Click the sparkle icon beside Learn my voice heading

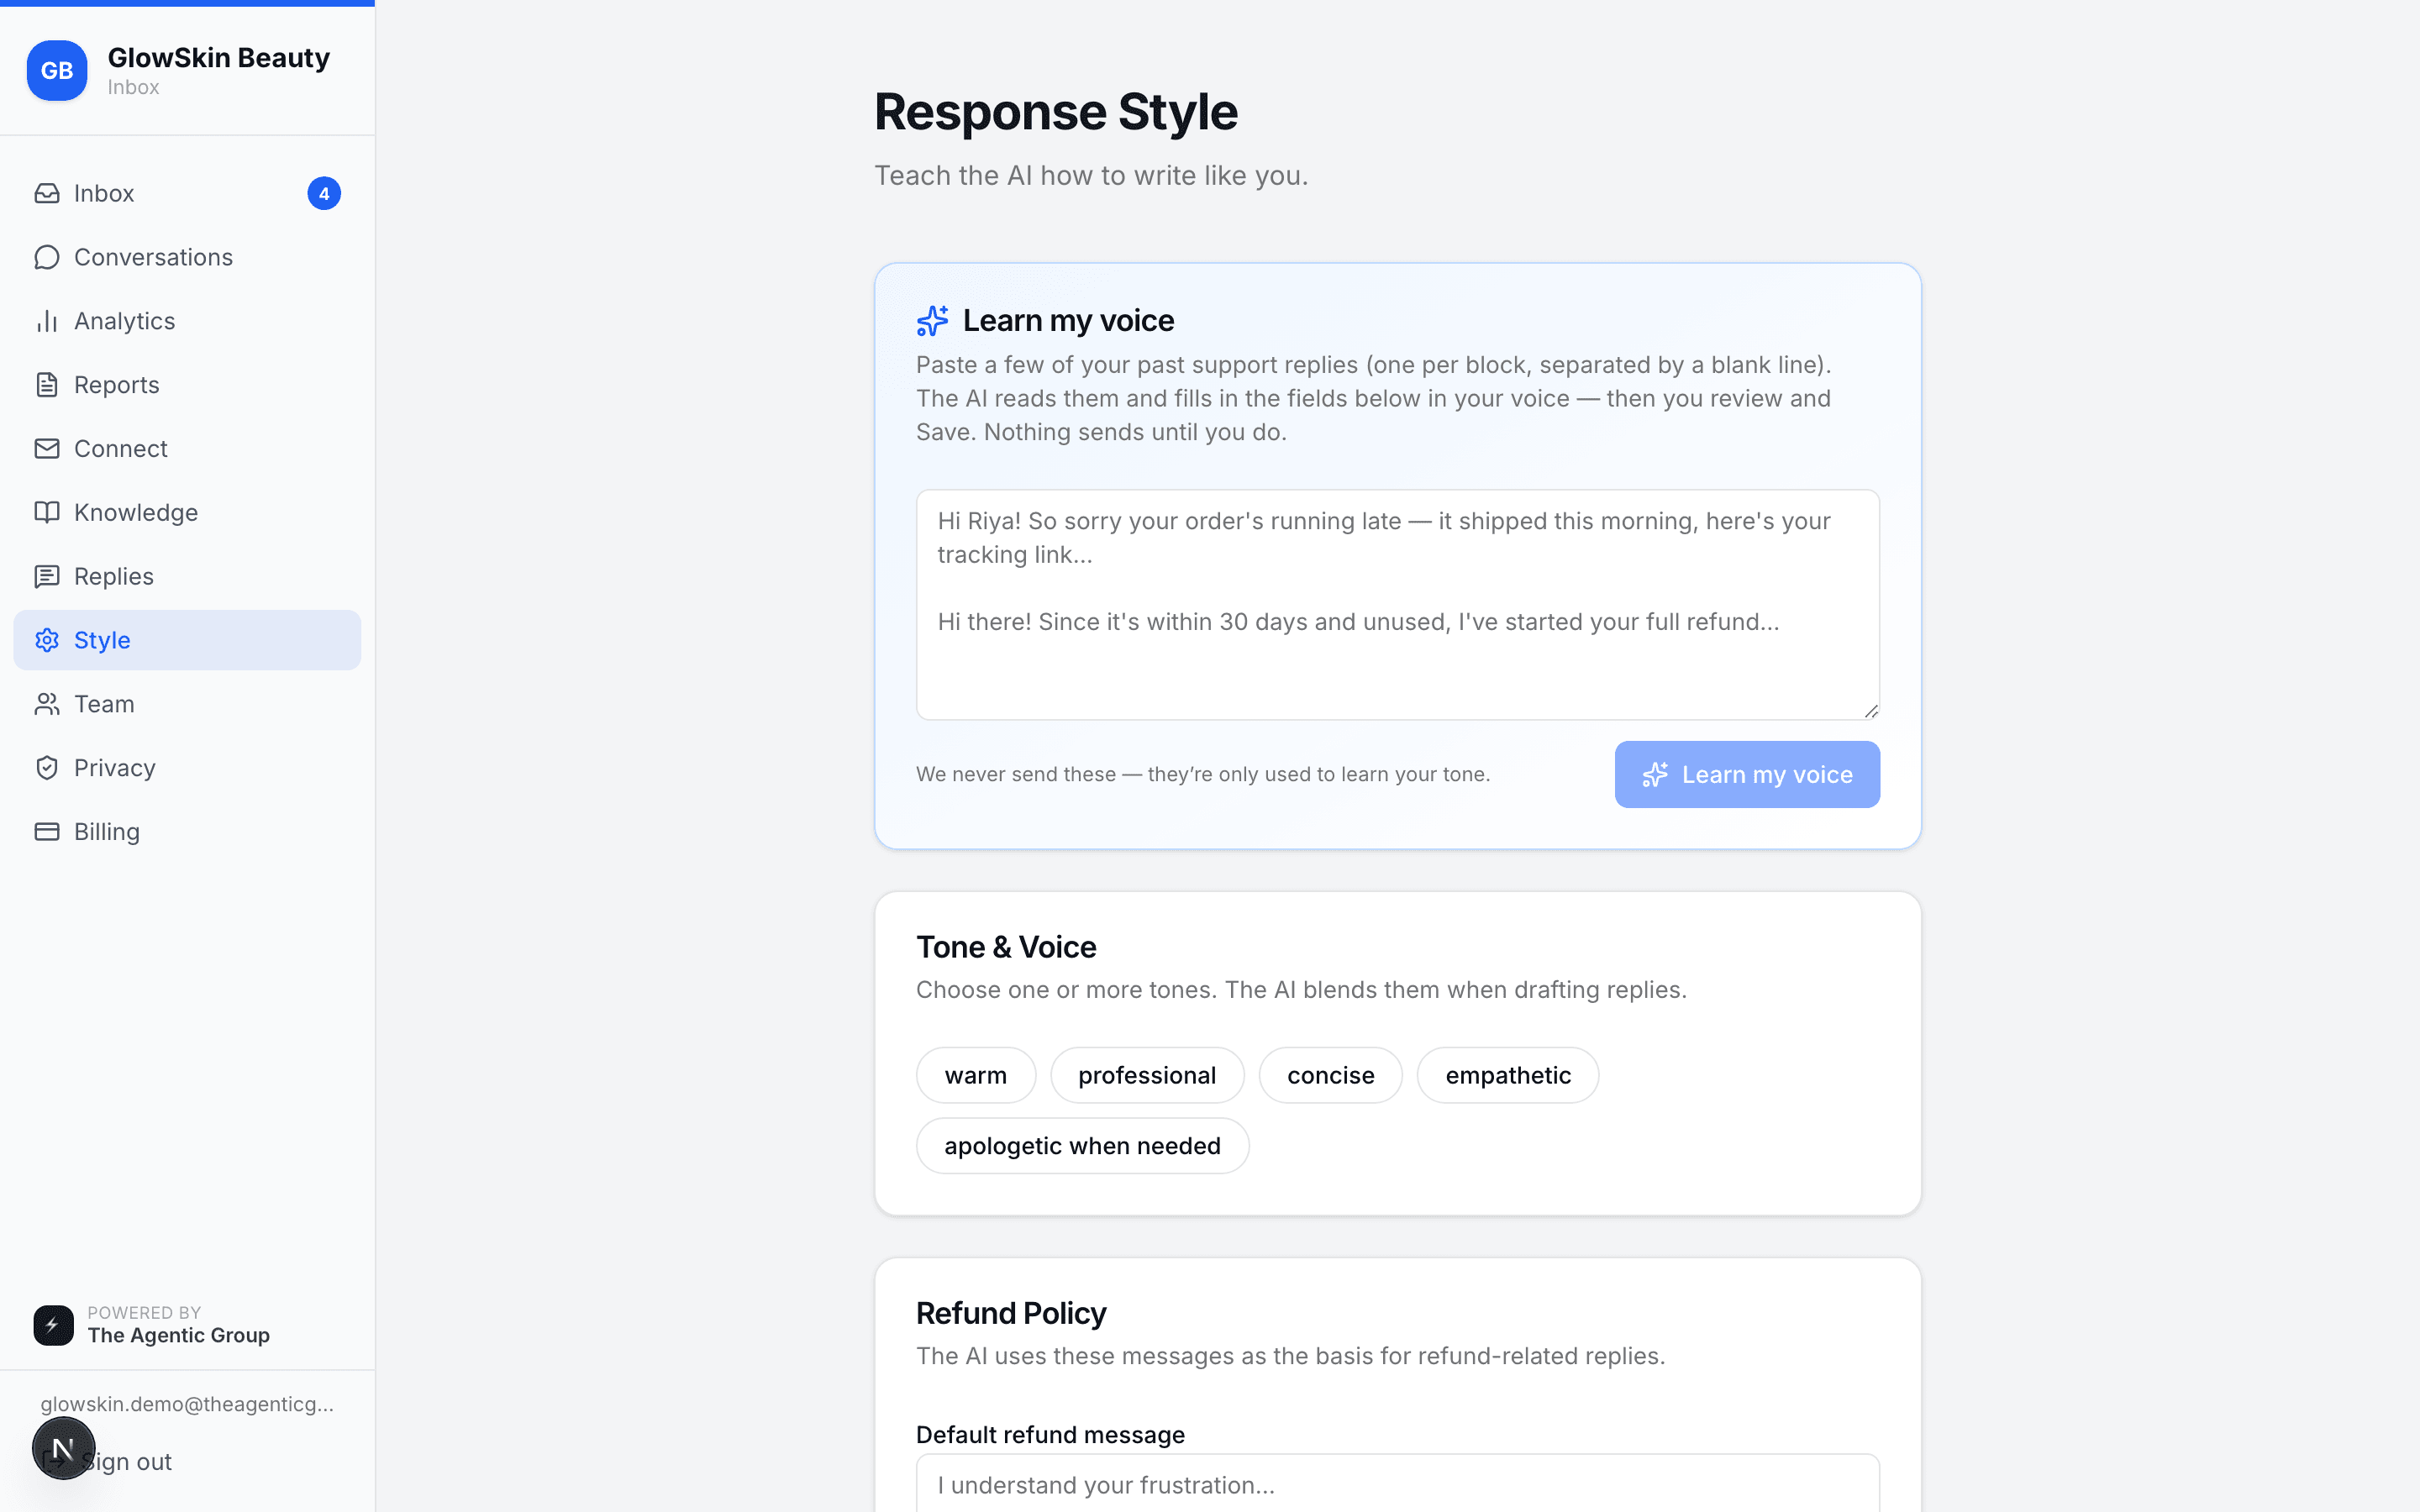click(932, 320)
